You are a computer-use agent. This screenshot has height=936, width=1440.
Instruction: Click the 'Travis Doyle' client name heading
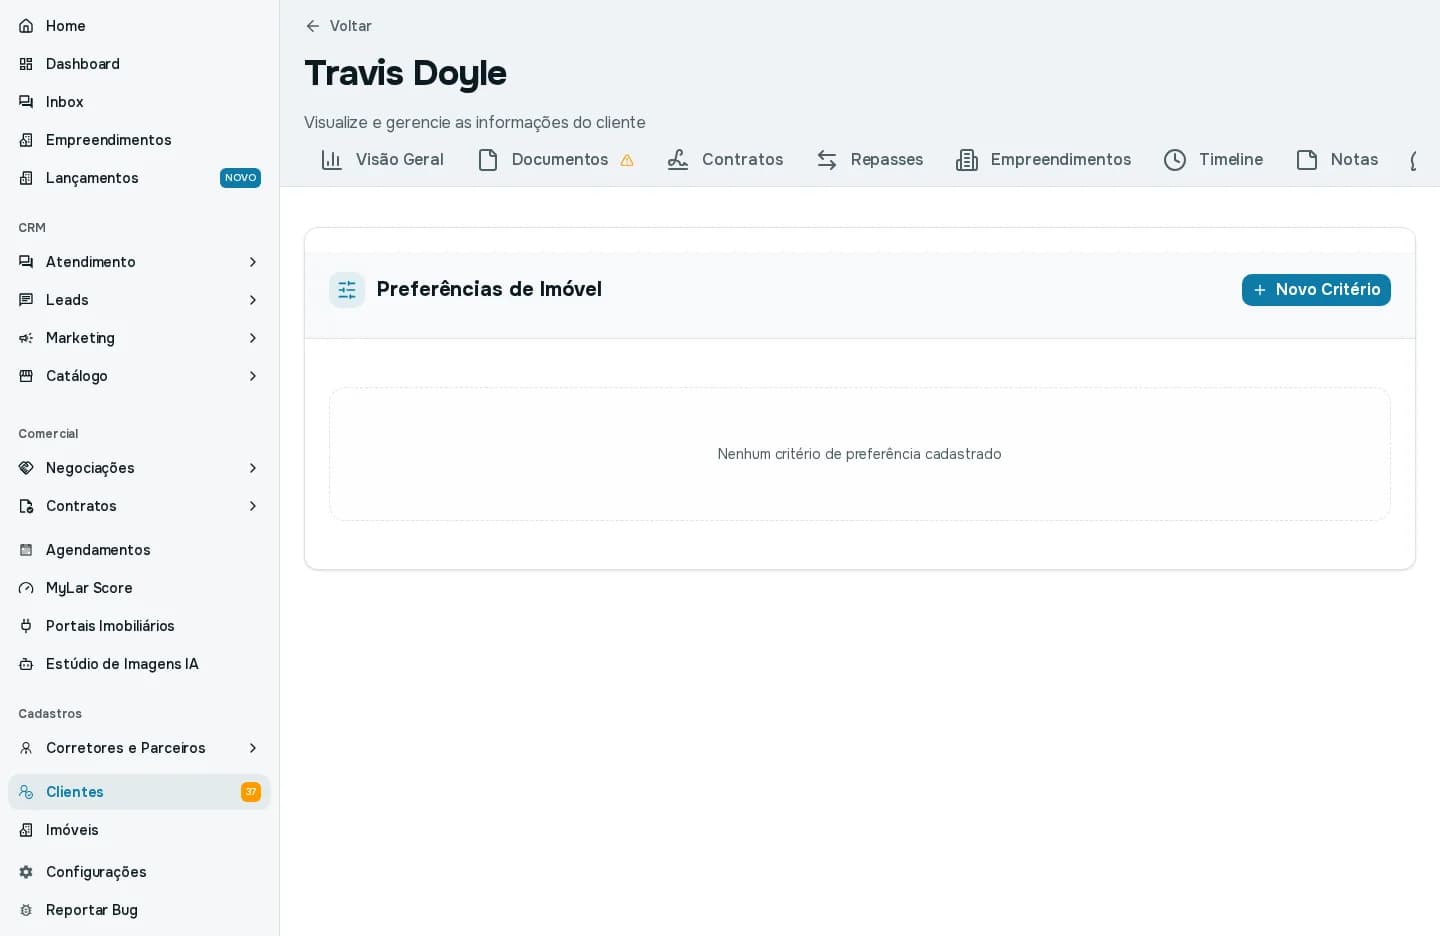pyautogui.click(x=405, y=73)
